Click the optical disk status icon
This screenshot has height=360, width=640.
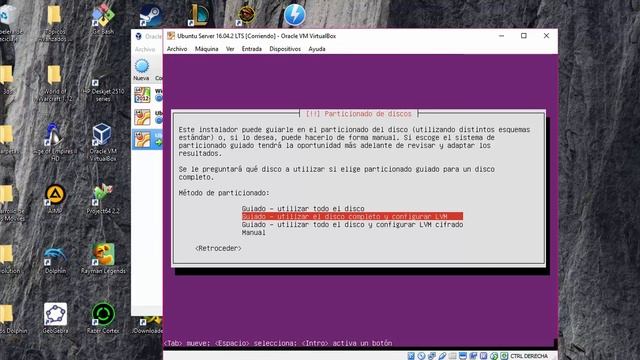(x=421, y=356)
